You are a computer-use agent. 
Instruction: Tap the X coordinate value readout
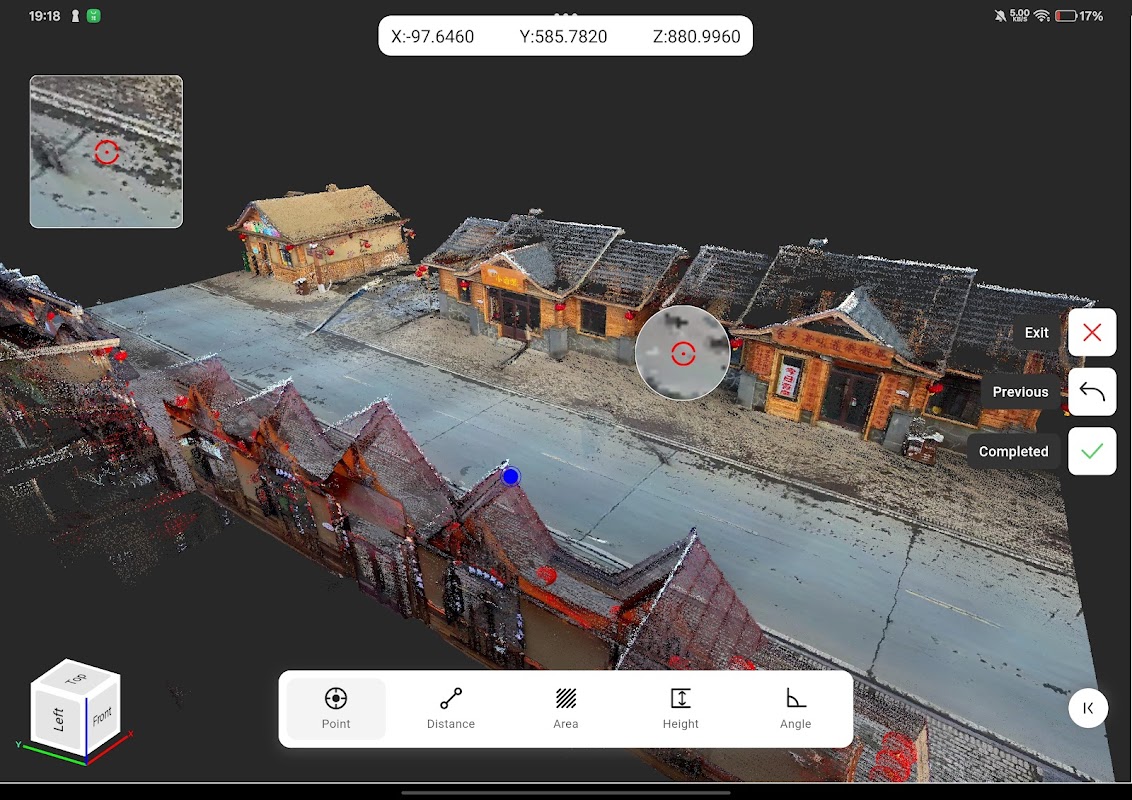433,37
